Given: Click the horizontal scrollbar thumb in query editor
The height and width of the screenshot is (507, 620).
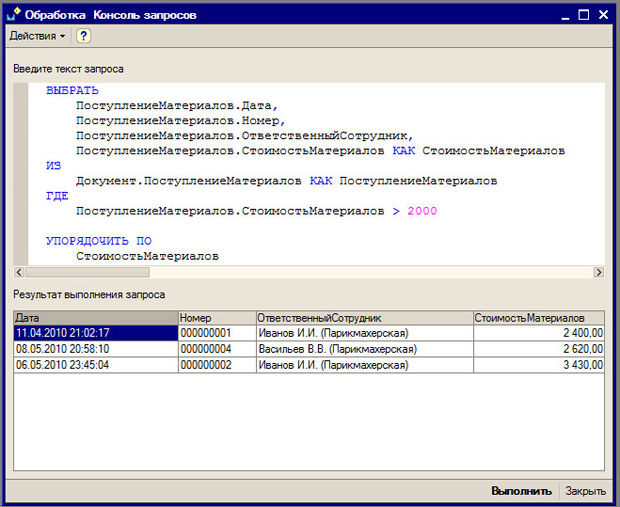Looking at the screenshot, I should click(x=87, y=272).
